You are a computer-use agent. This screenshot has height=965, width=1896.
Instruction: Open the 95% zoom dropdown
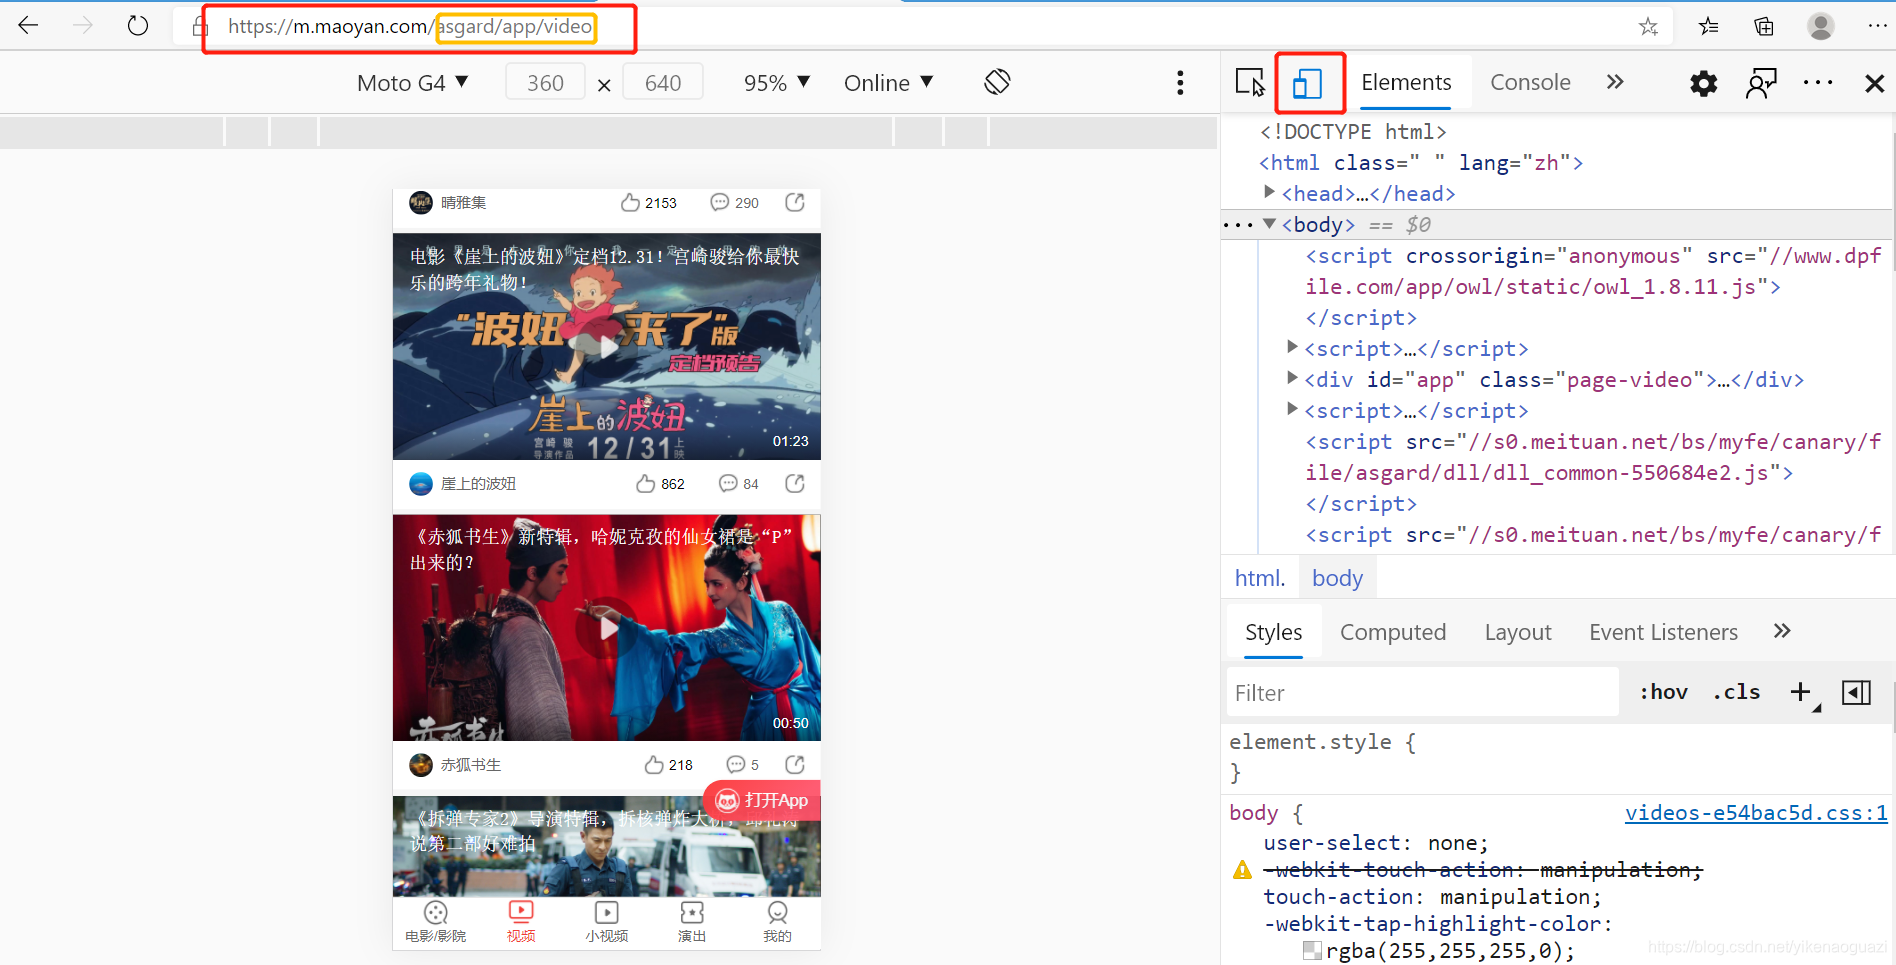777,83
